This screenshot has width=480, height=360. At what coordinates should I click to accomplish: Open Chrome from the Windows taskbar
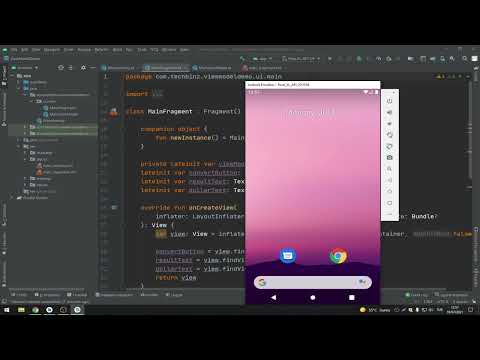[x=35, y=310]
